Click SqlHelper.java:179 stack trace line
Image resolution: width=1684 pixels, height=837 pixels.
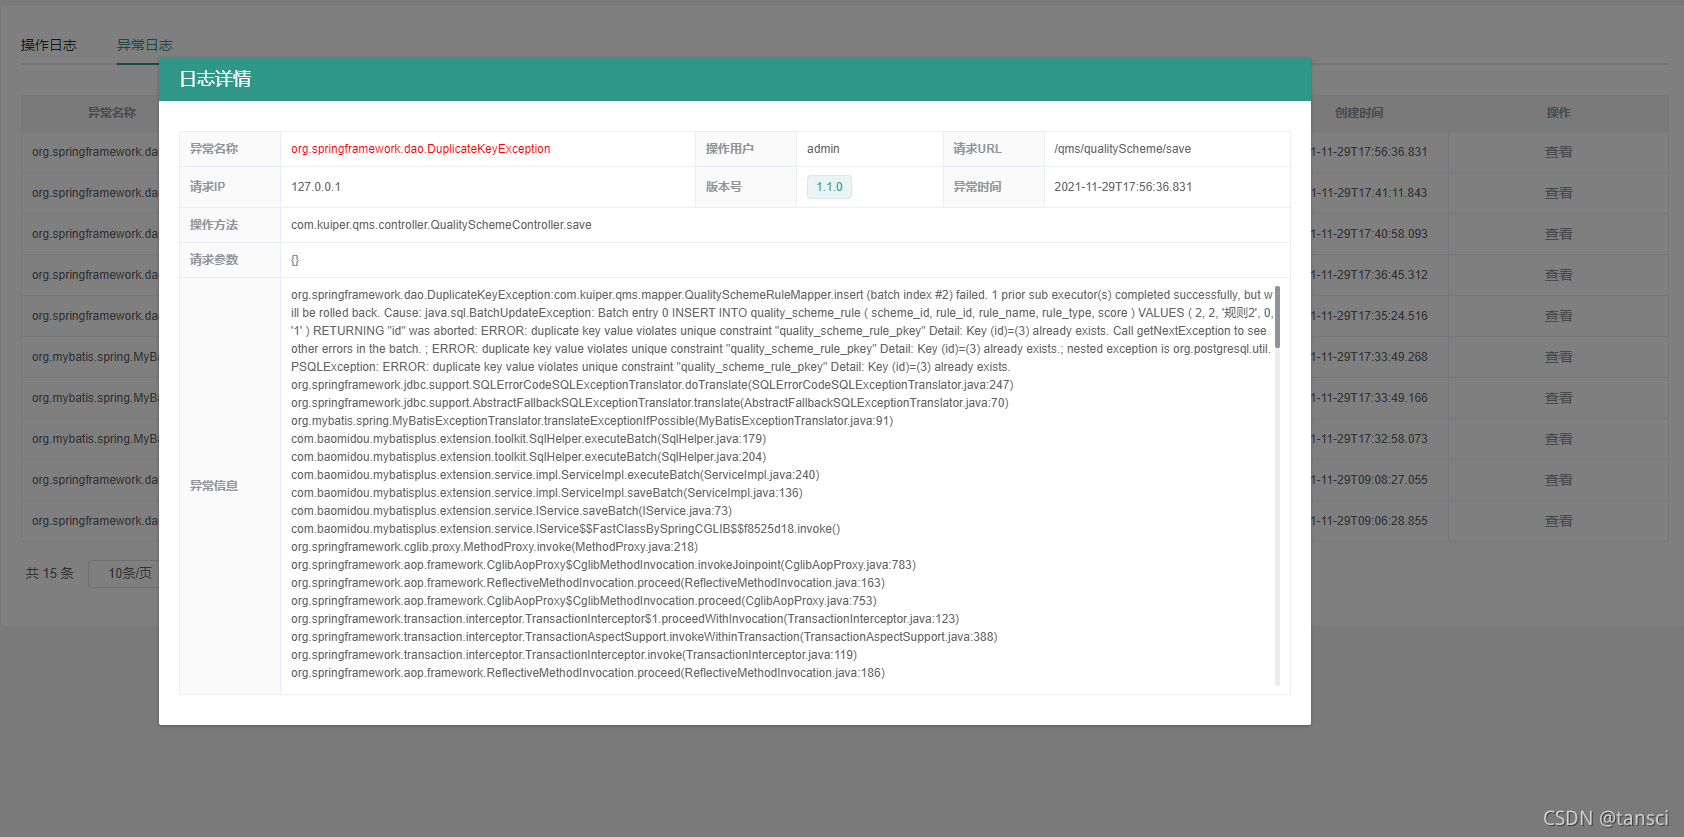point(528,439)
